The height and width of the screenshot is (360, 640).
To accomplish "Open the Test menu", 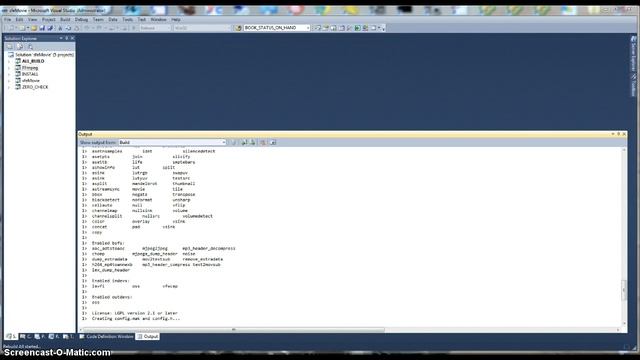I will [142, 19].
